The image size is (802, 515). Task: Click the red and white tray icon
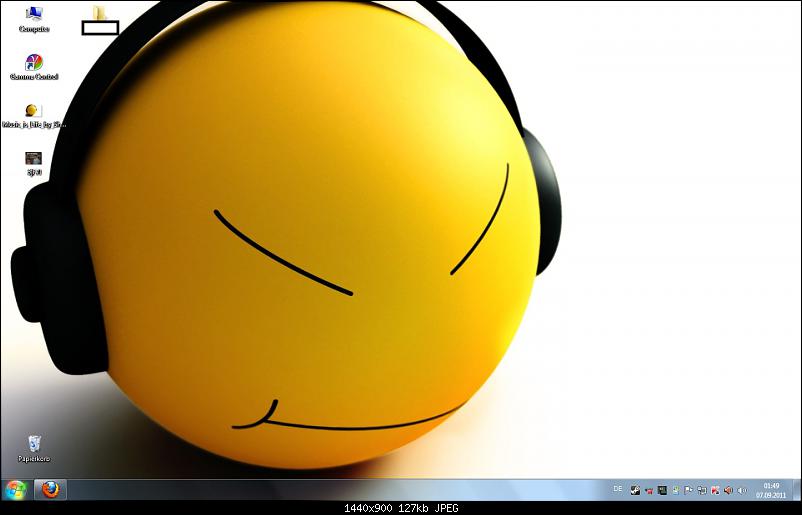(714, 490)
